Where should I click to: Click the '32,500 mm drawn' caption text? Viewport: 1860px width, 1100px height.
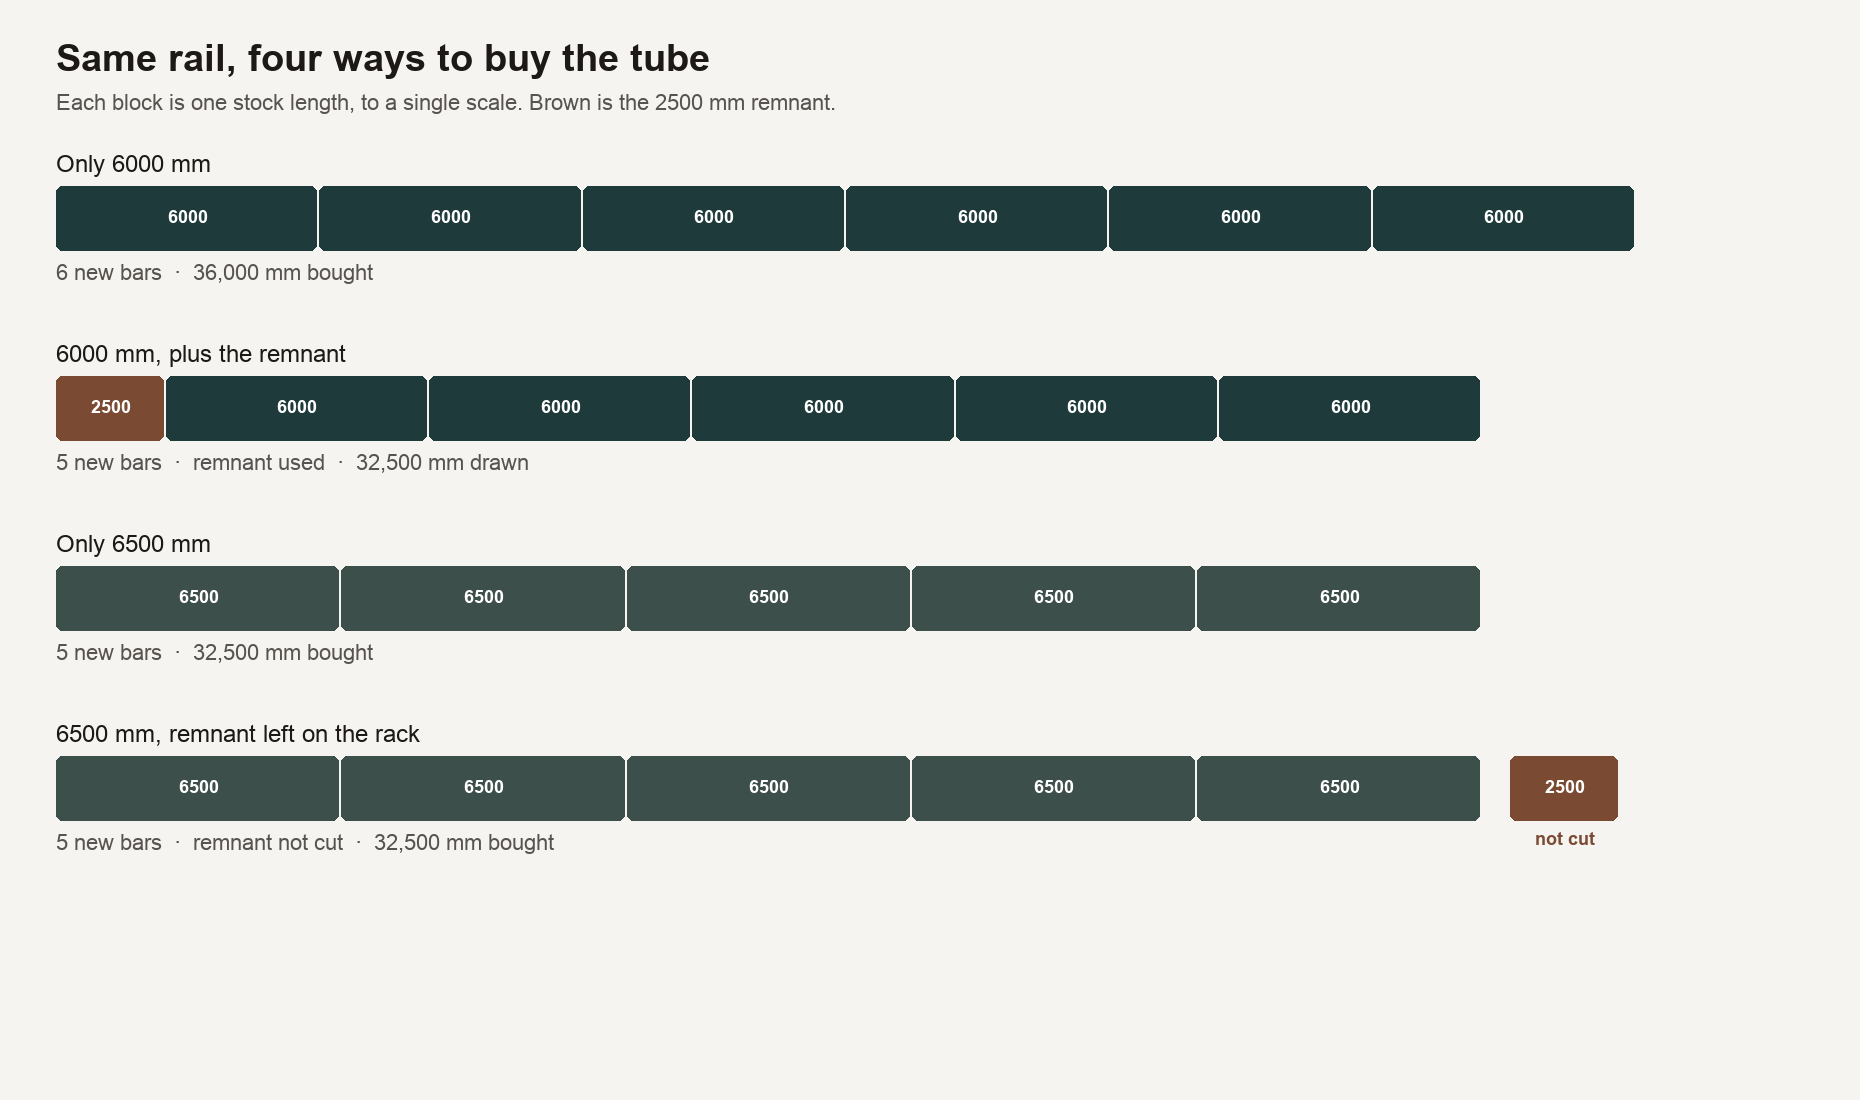[x=442, y=463]
